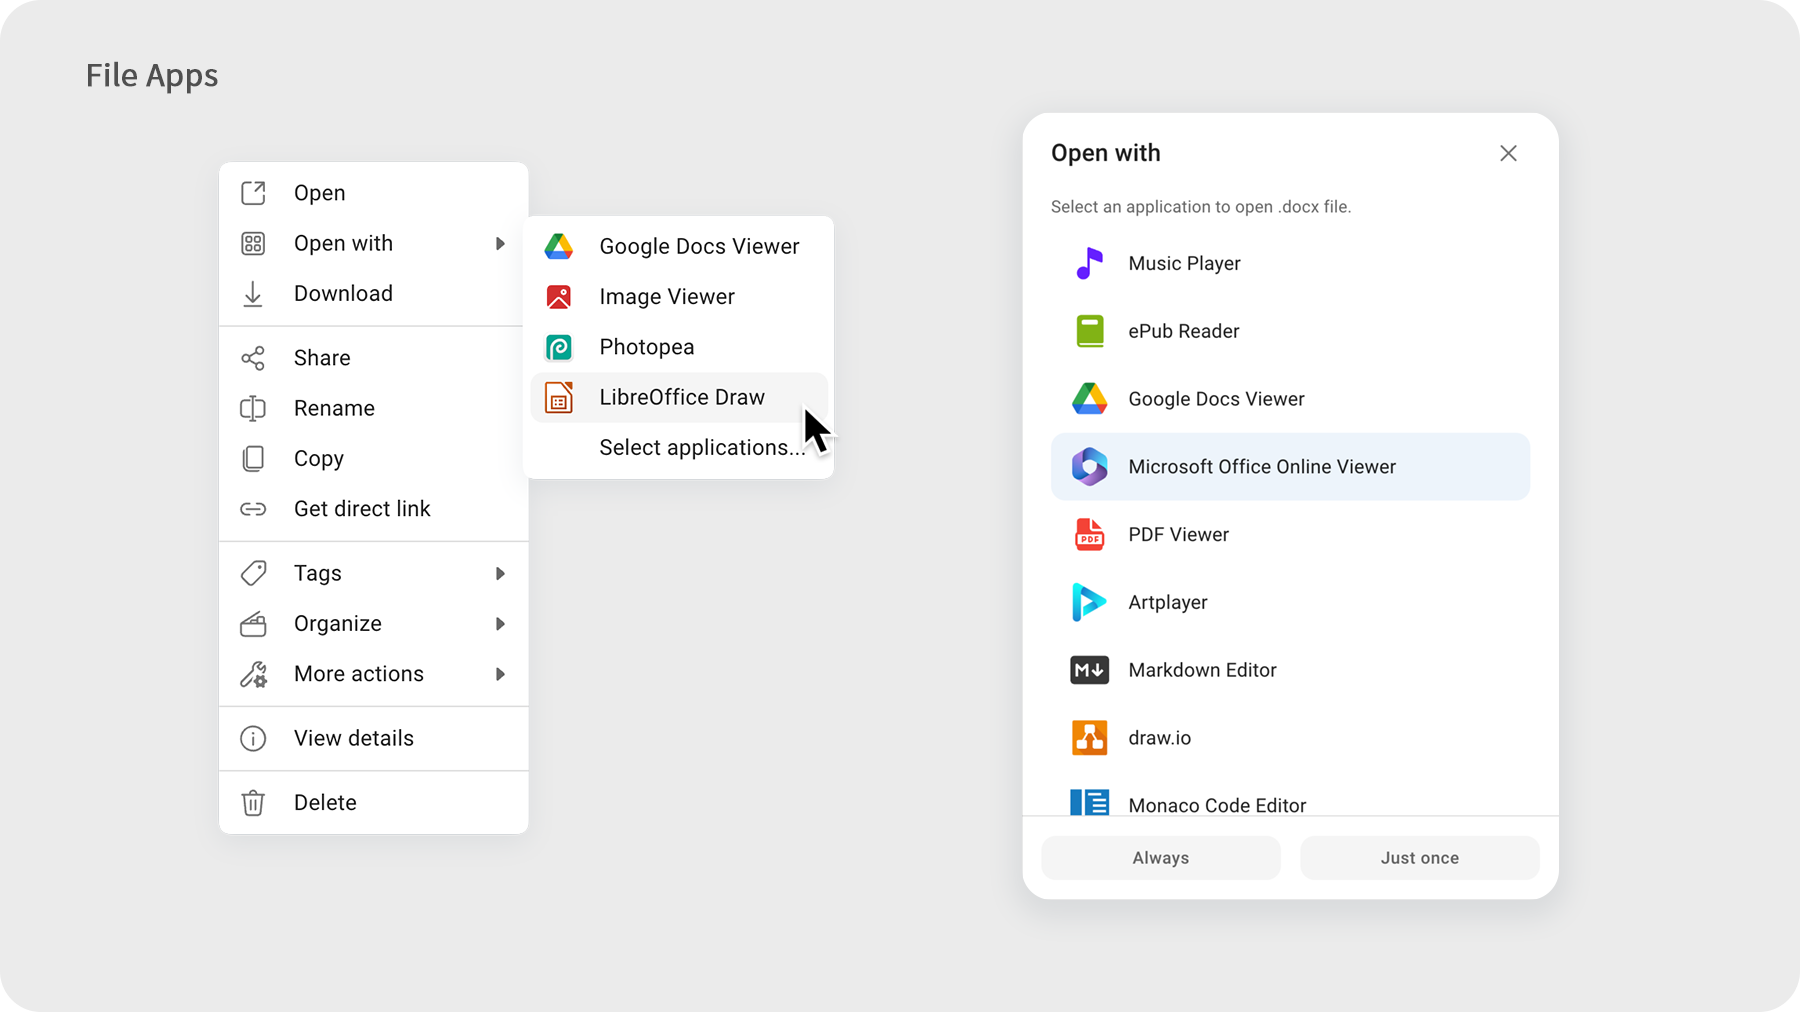This screenshot has height=1012, width=1800.
Task: Click the Photopea teal icon
Action: coord(559,347)
